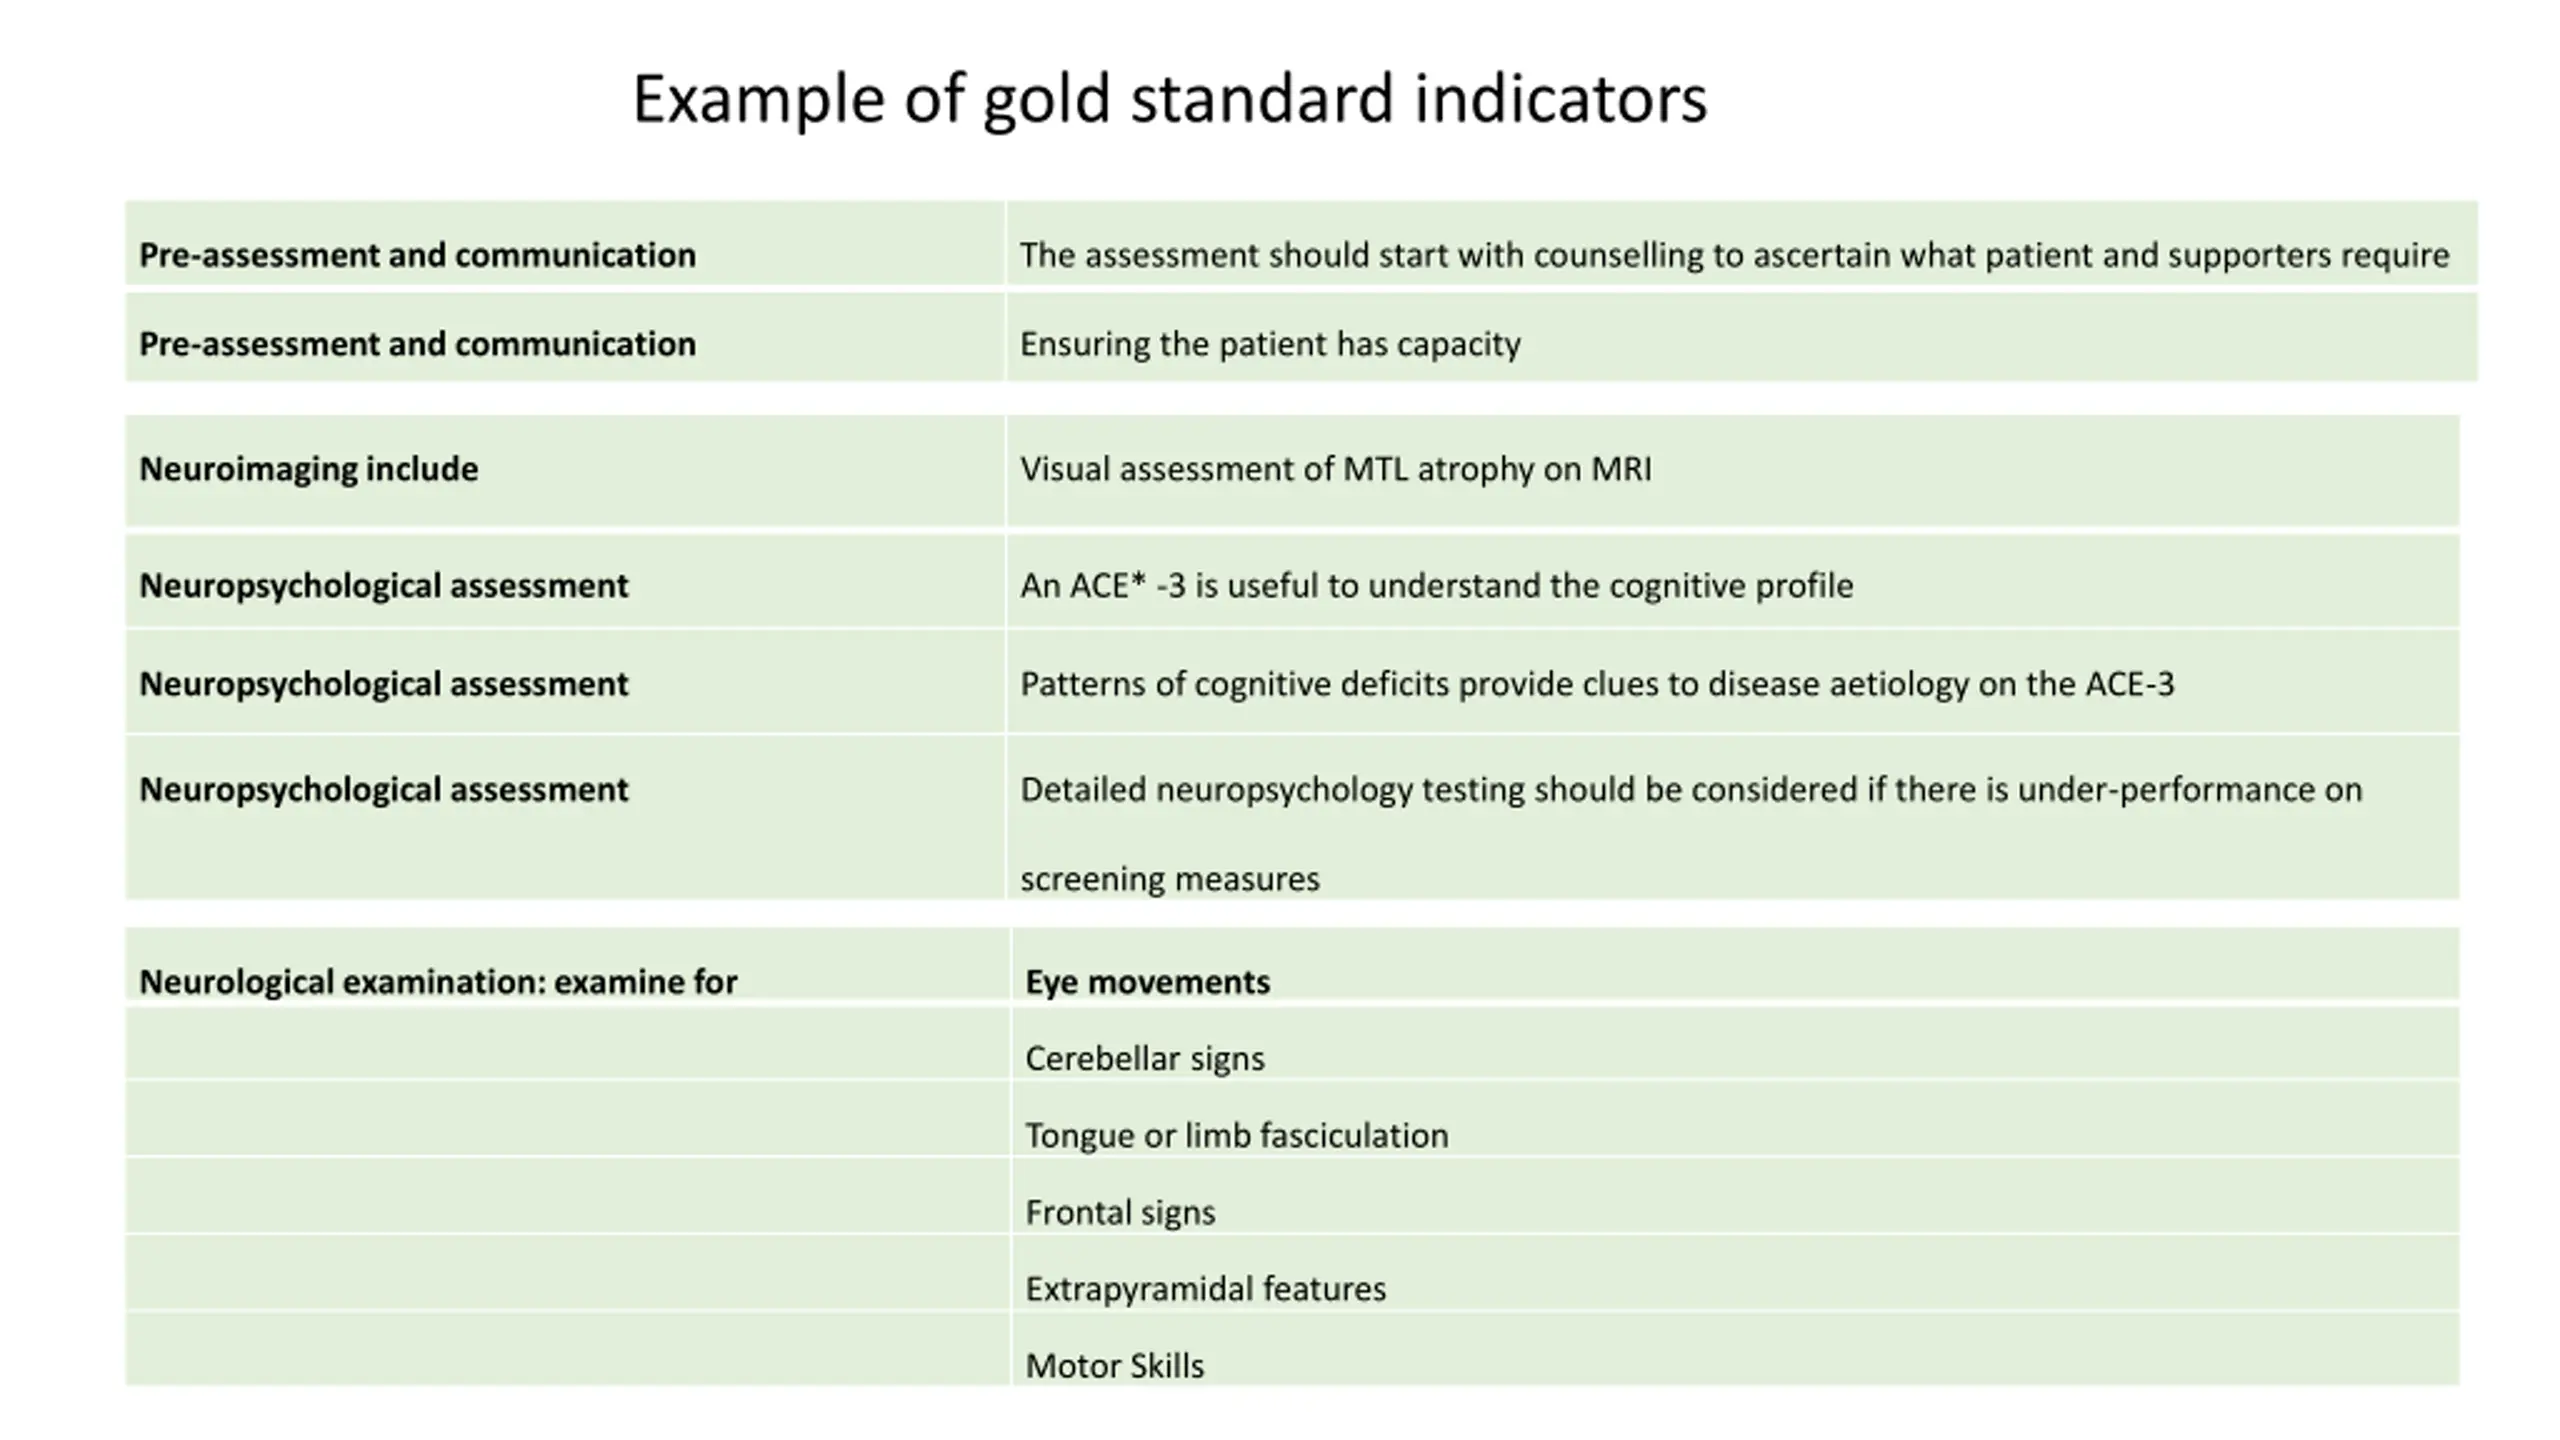Select Pre-assessment label beside the counselling row
The width and height of the screenshot is (2560, 1440).
[417, 255]
